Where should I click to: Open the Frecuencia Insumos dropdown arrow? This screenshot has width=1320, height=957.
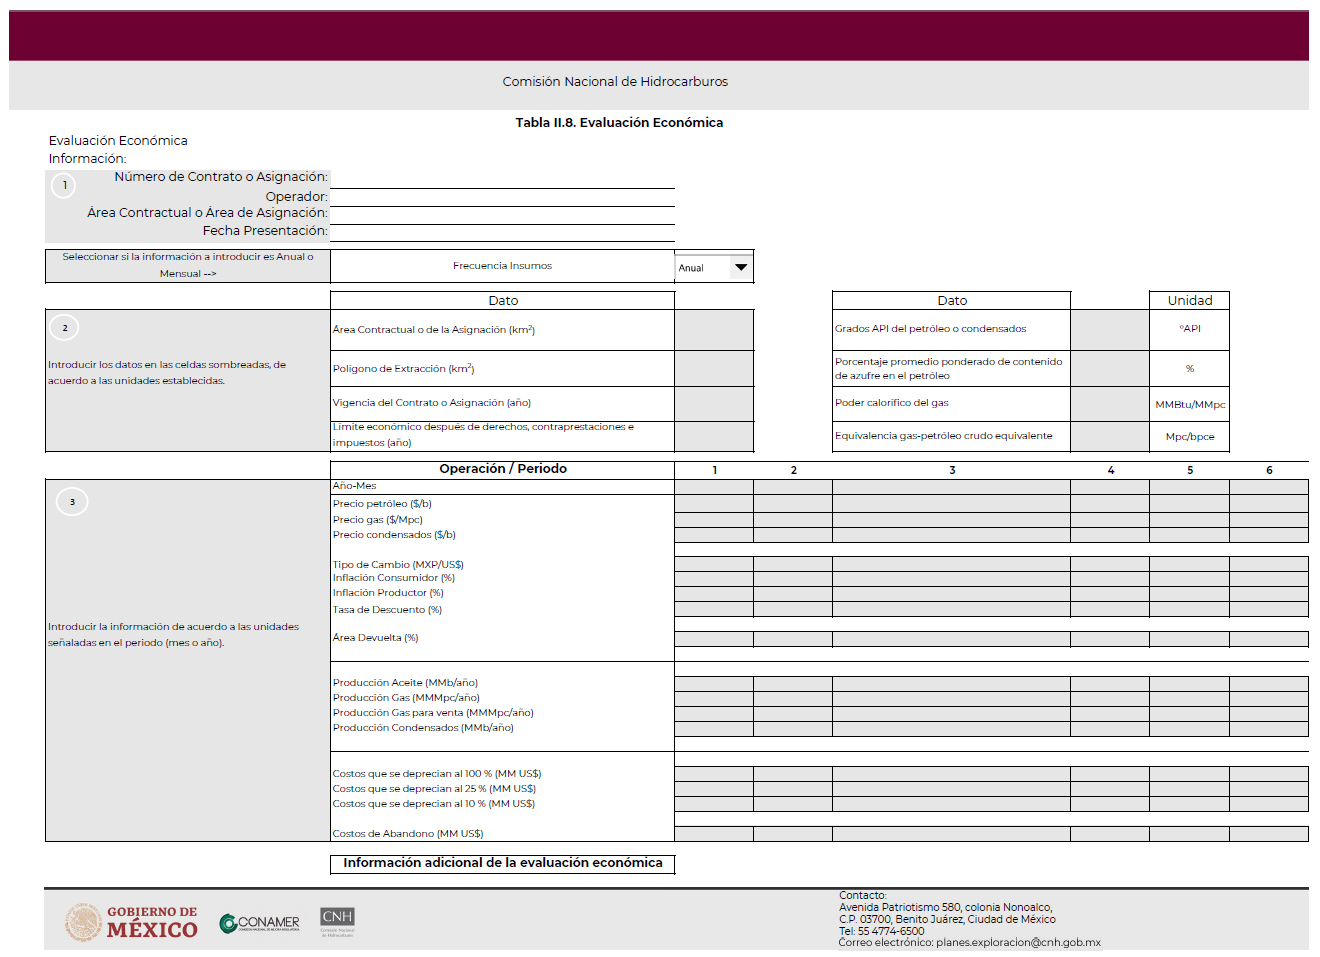[x=740, y=267]
